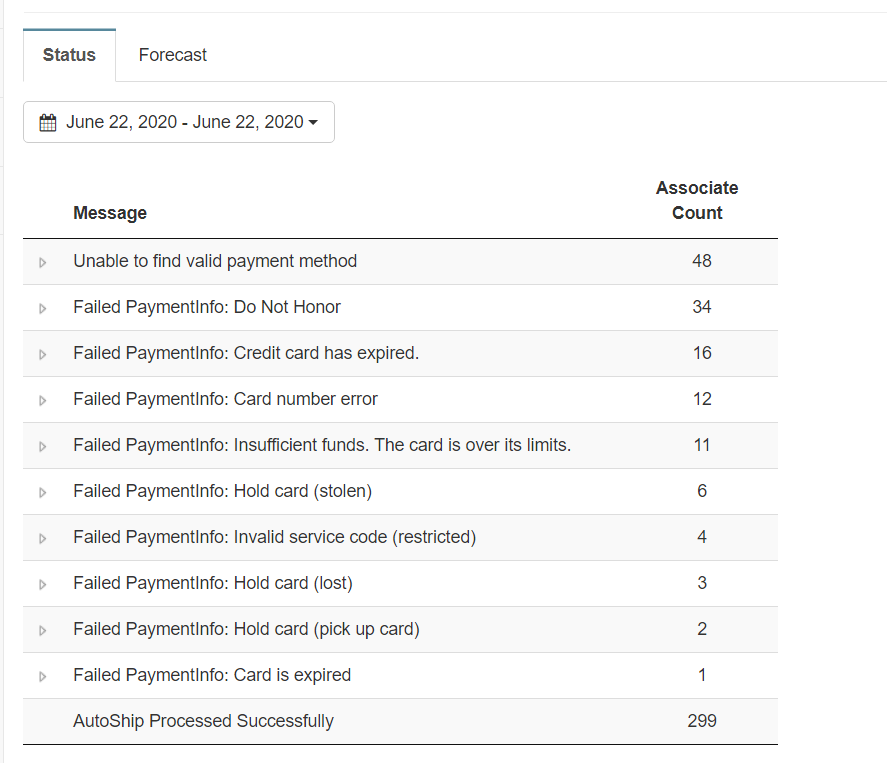The image size is (887, 763).
Task: Expand the Unable to find valid payment method row
Action: coord(42,262)
